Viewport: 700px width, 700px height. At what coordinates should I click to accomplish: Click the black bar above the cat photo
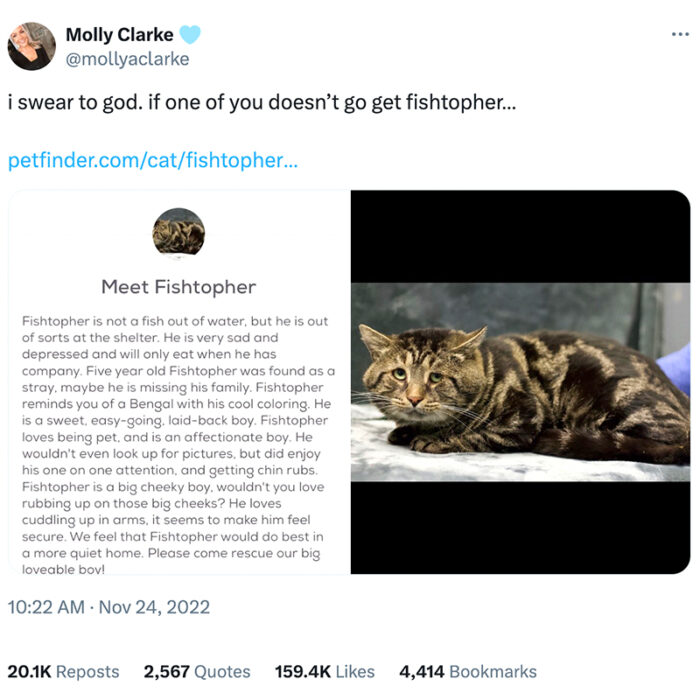coord(520,236)
